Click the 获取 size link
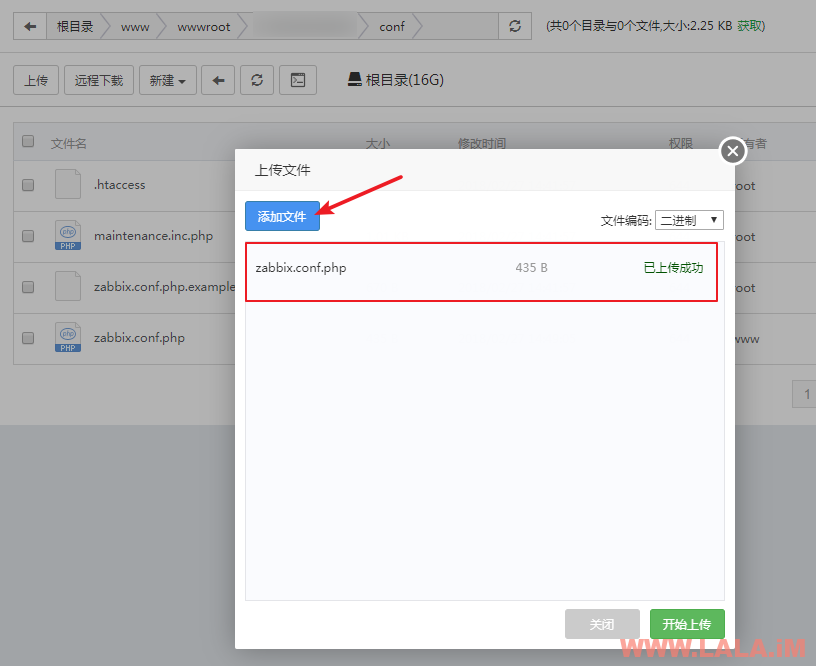Viewport: 816px width, 666px height. pos(750,26)
